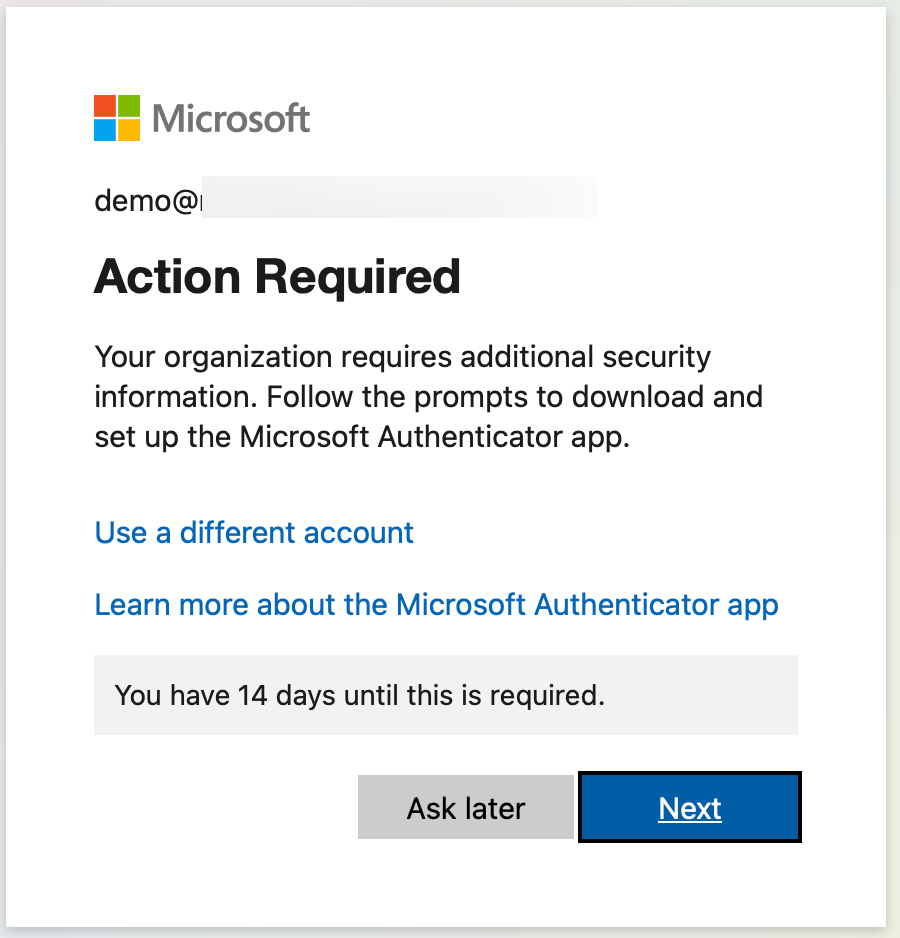Click the Action Required heading
Screen dimensions: 900x938
pyautogui.click(x=277, y=277)
